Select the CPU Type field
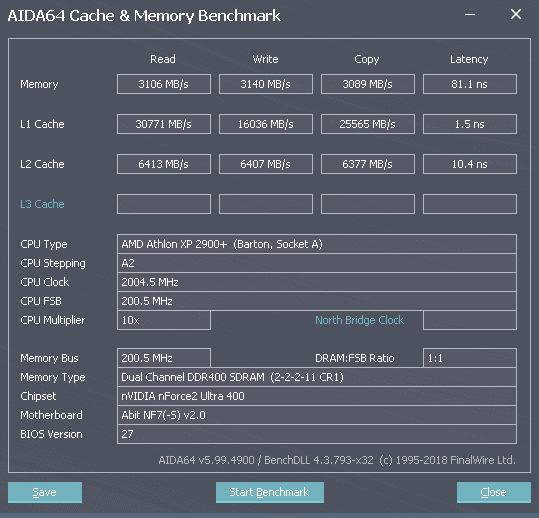This screenshot has height=518, width=539. tap(317, 244)
